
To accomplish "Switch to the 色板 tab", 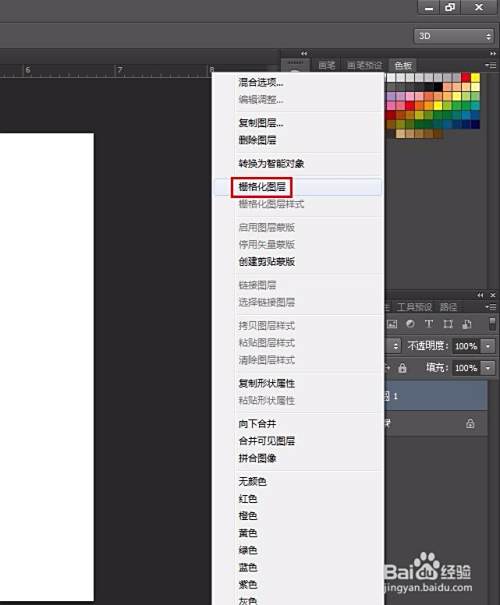I will 403,66.
